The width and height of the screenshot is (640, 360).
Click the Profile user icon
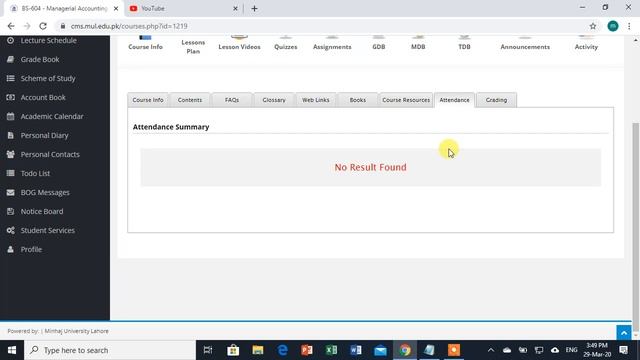(x=11, y=249)
